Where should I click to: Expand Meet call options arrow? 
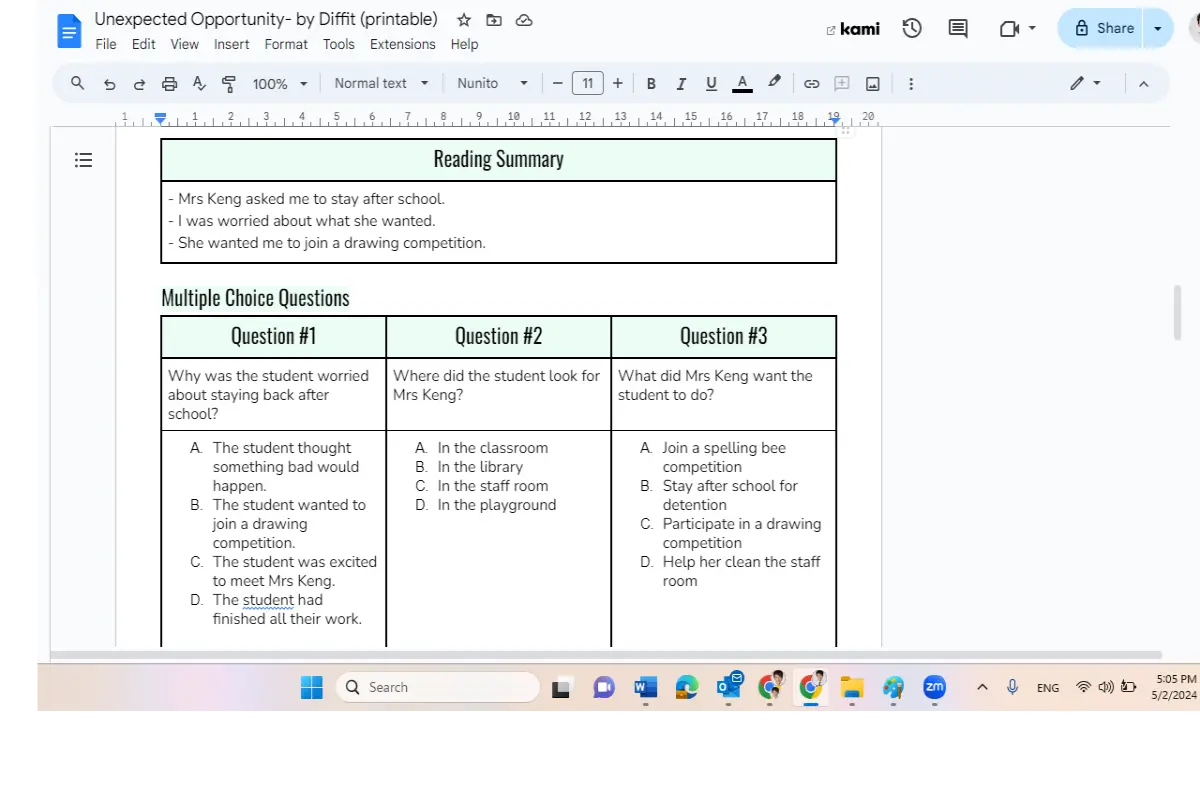pyautogui.click(x=1032, y=29)
